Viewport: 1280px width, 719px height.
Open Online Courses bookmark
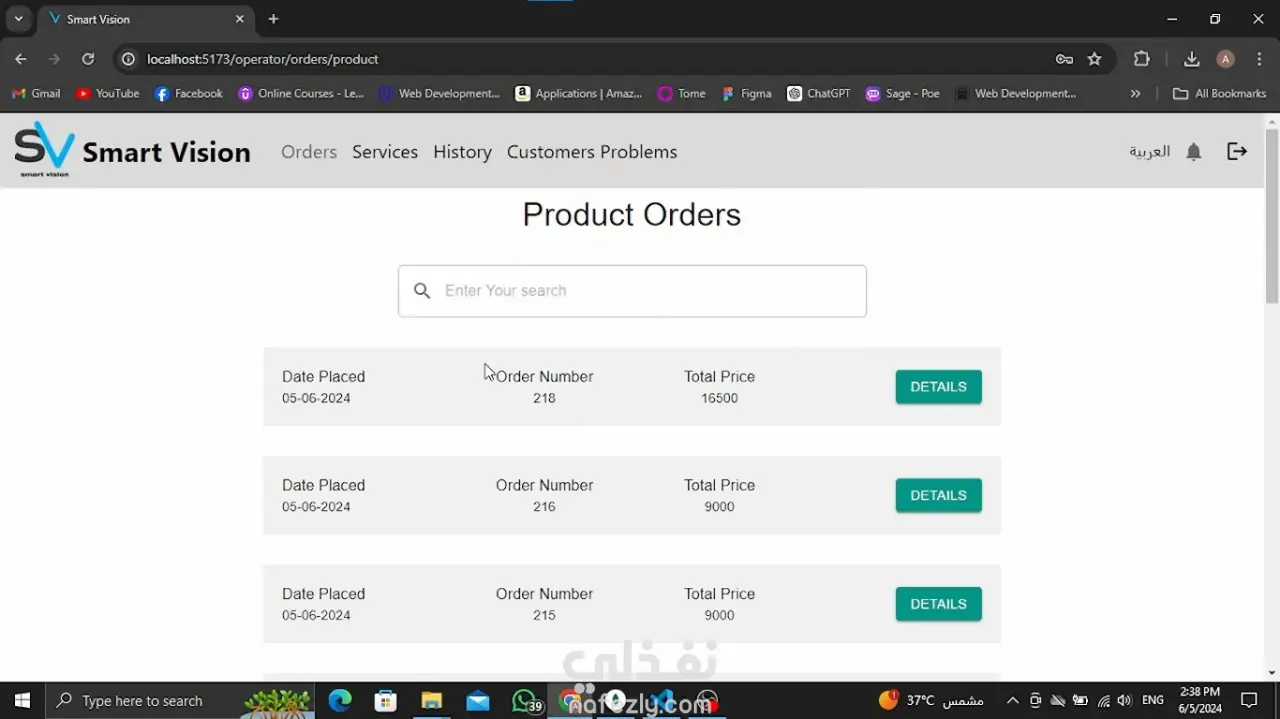[x=301, y=93]
